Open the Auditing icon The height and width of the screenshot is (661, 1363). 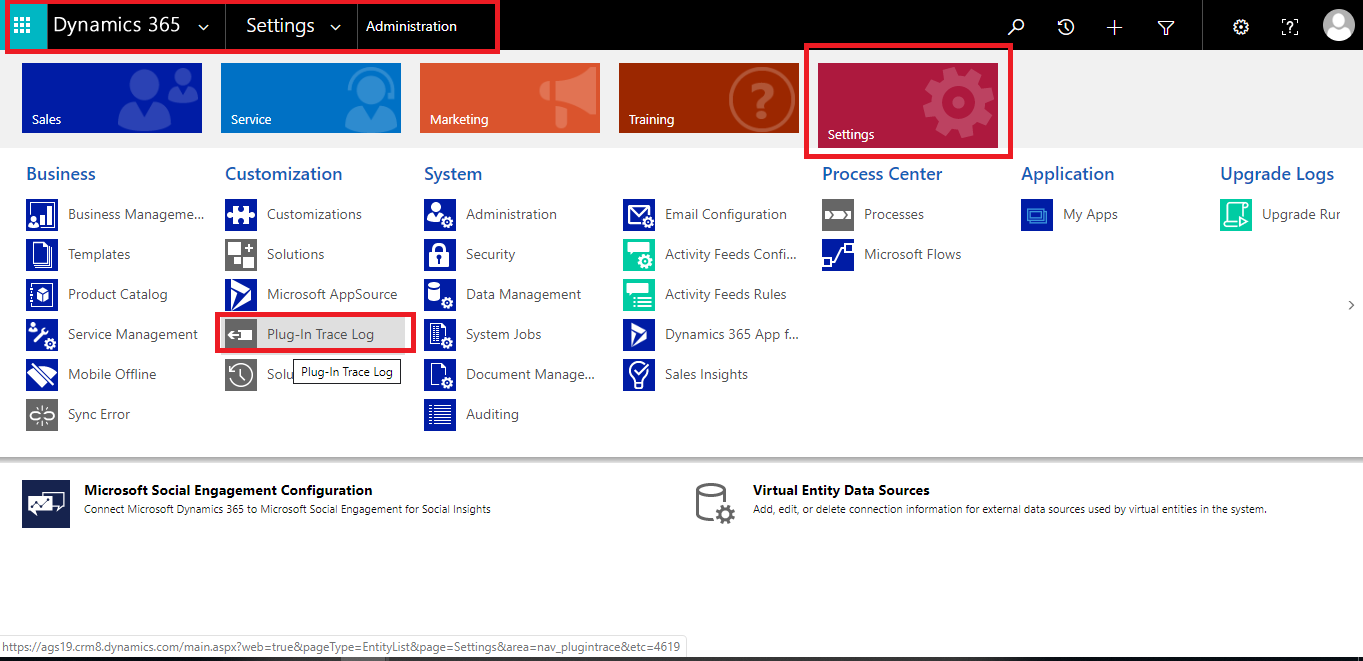[x=440, y=414]
